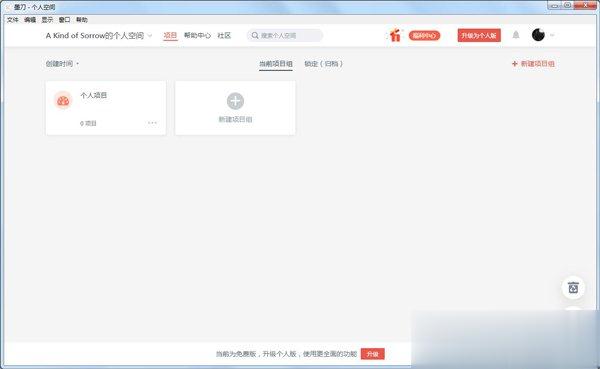Click the plus circle on 新建项目组 card
The image size is (600, 369).
coord(235,101)
